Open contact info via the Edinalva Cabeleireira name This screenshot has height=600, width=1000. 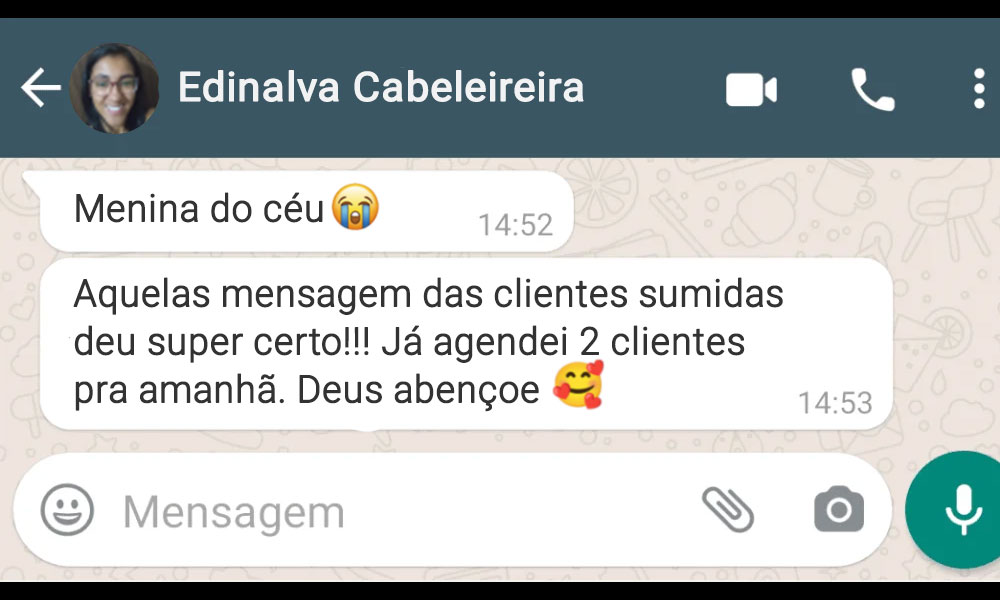click(381, 87)
